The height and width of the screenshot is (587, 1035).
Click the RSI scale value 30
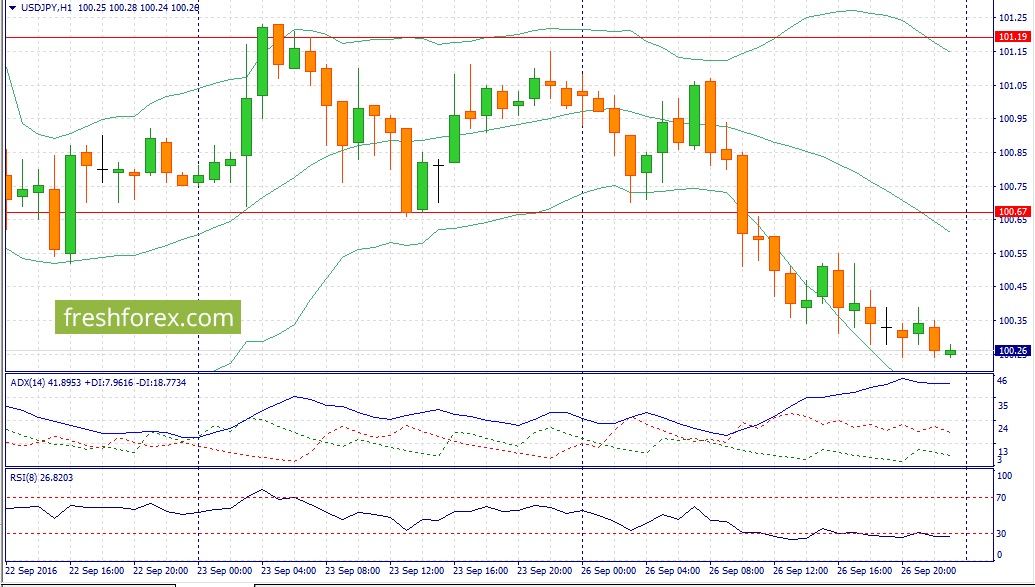pos(1001,534)
